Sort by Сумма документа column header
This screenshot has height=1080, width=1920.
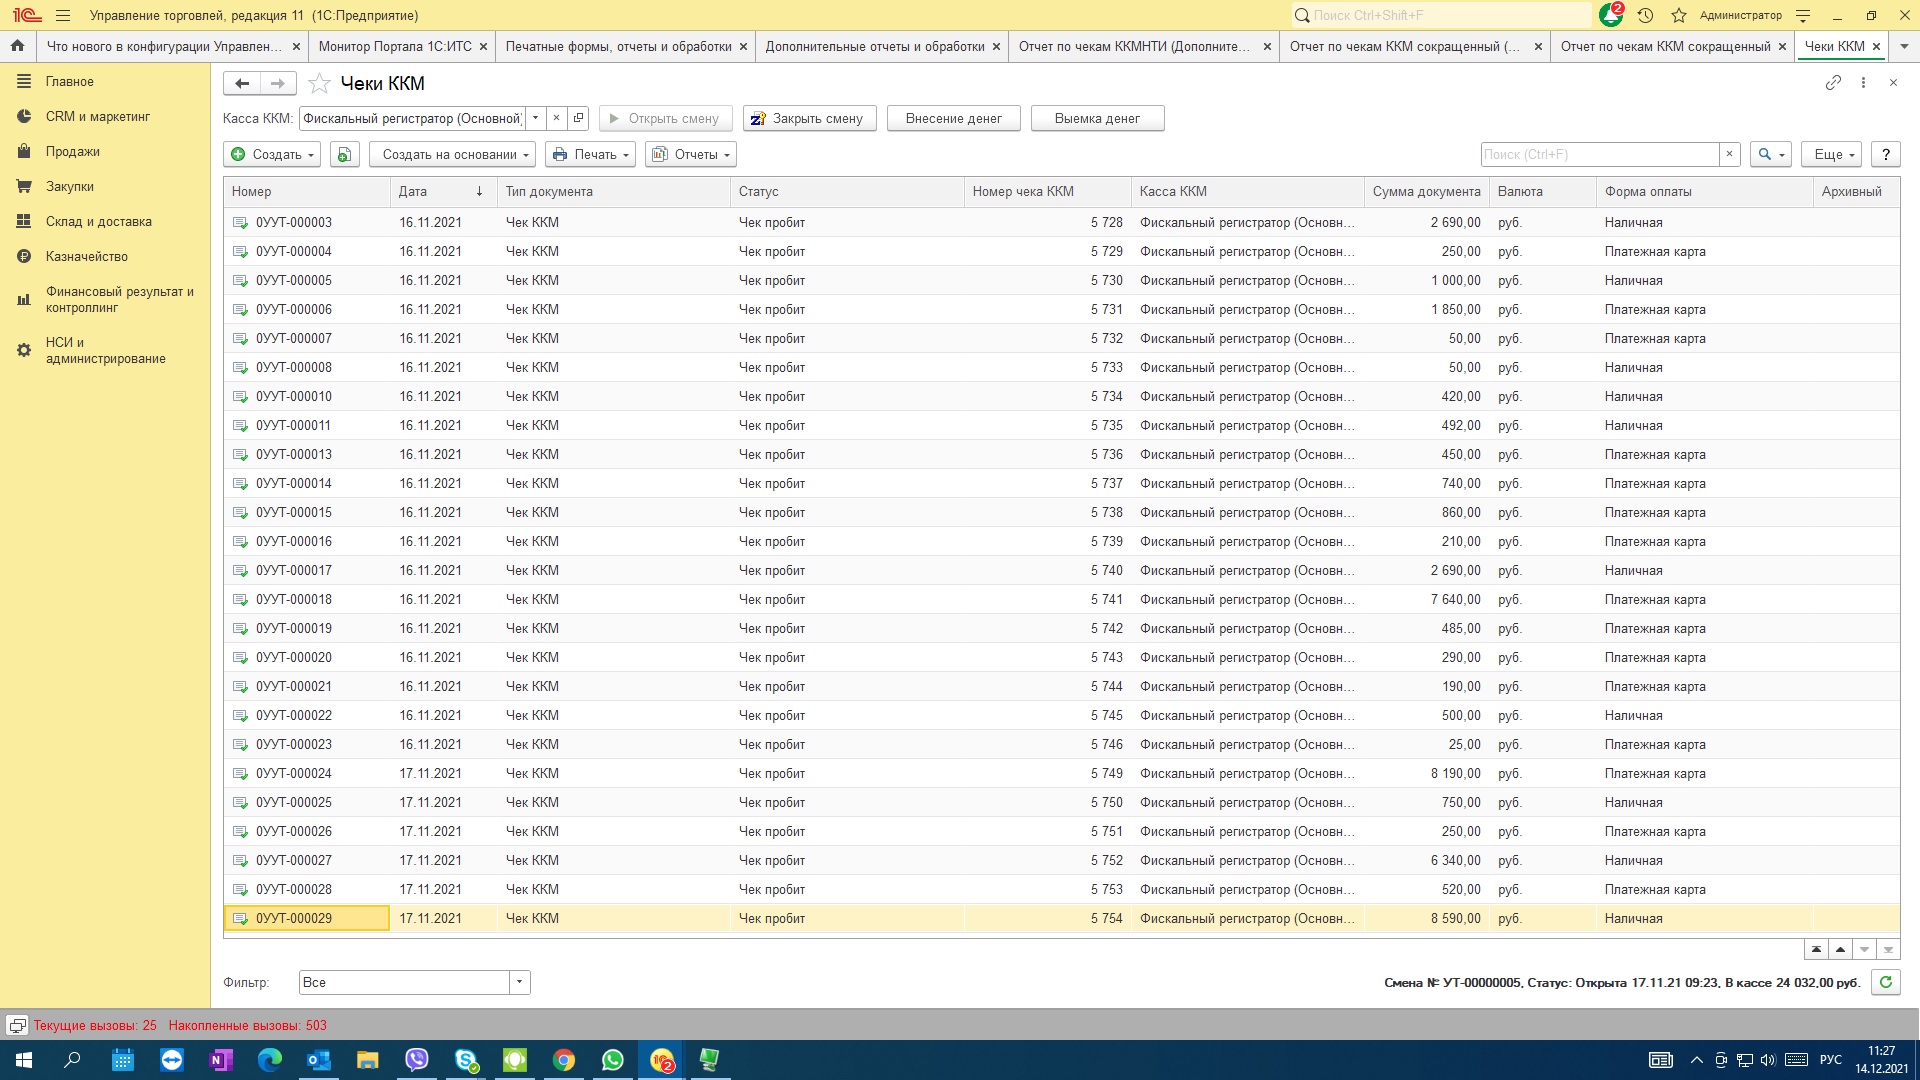point(1426,191)
